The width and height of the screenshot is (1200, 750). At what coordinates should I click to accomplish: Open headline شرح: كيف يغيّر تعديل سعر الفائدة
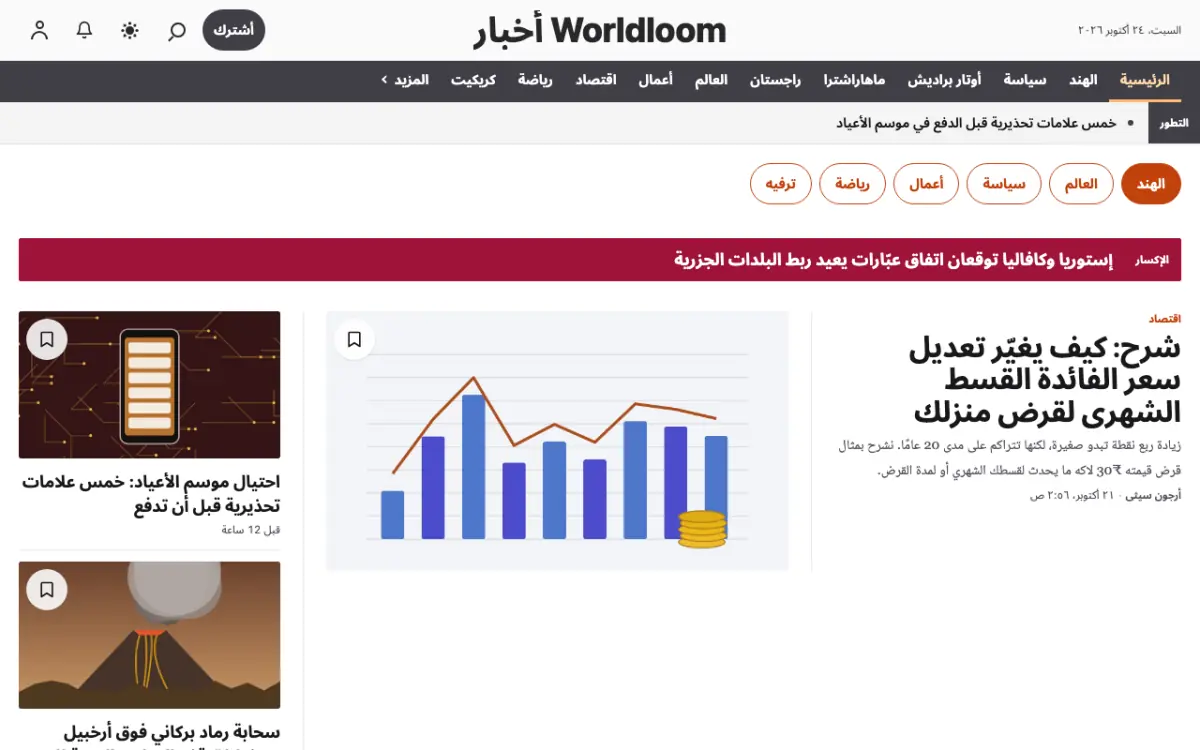click(x=1045, y=381)
